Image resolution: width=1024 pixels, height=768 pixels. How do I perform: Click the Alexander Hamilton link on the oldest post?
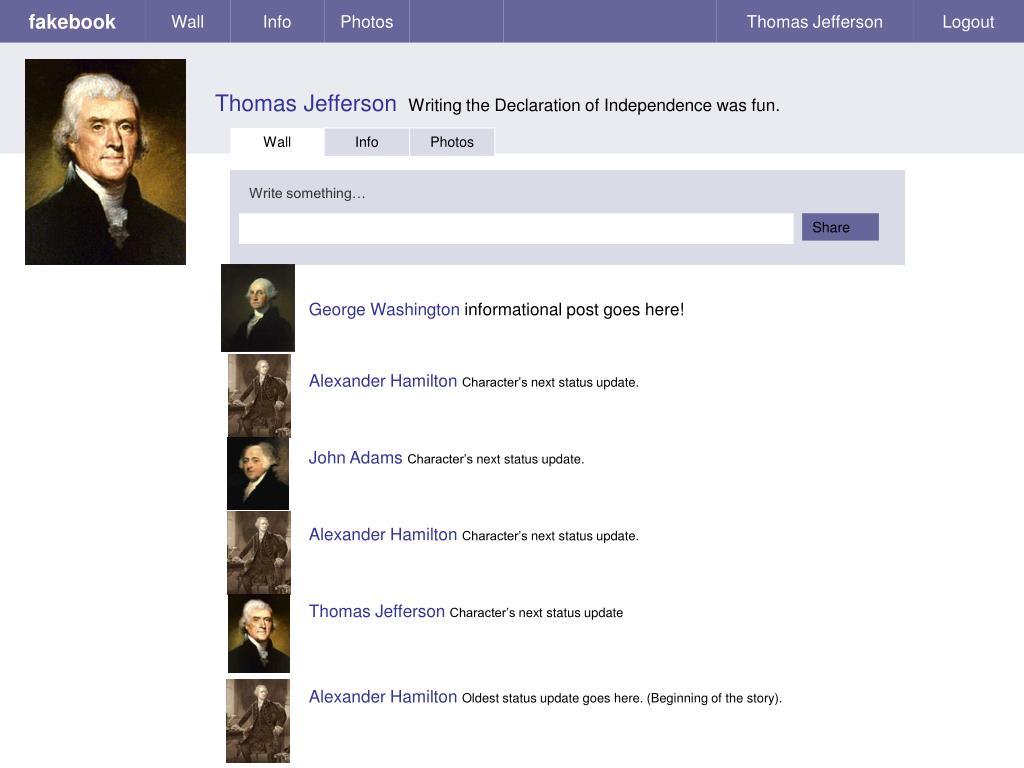[383, 697]
